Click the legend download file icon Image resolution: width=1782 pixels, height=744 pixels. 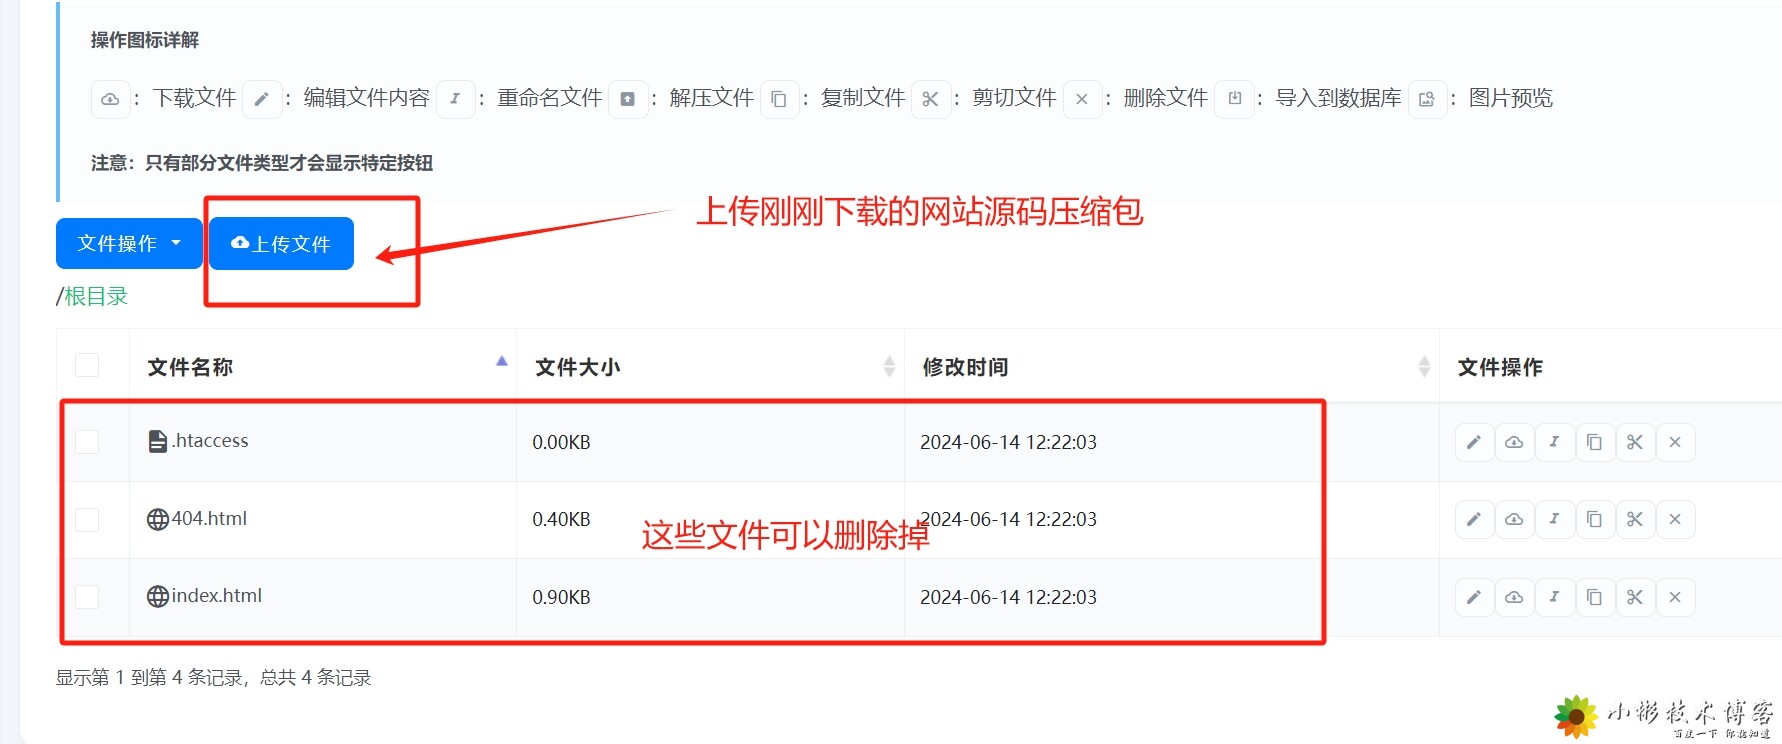tap(111, 99)
